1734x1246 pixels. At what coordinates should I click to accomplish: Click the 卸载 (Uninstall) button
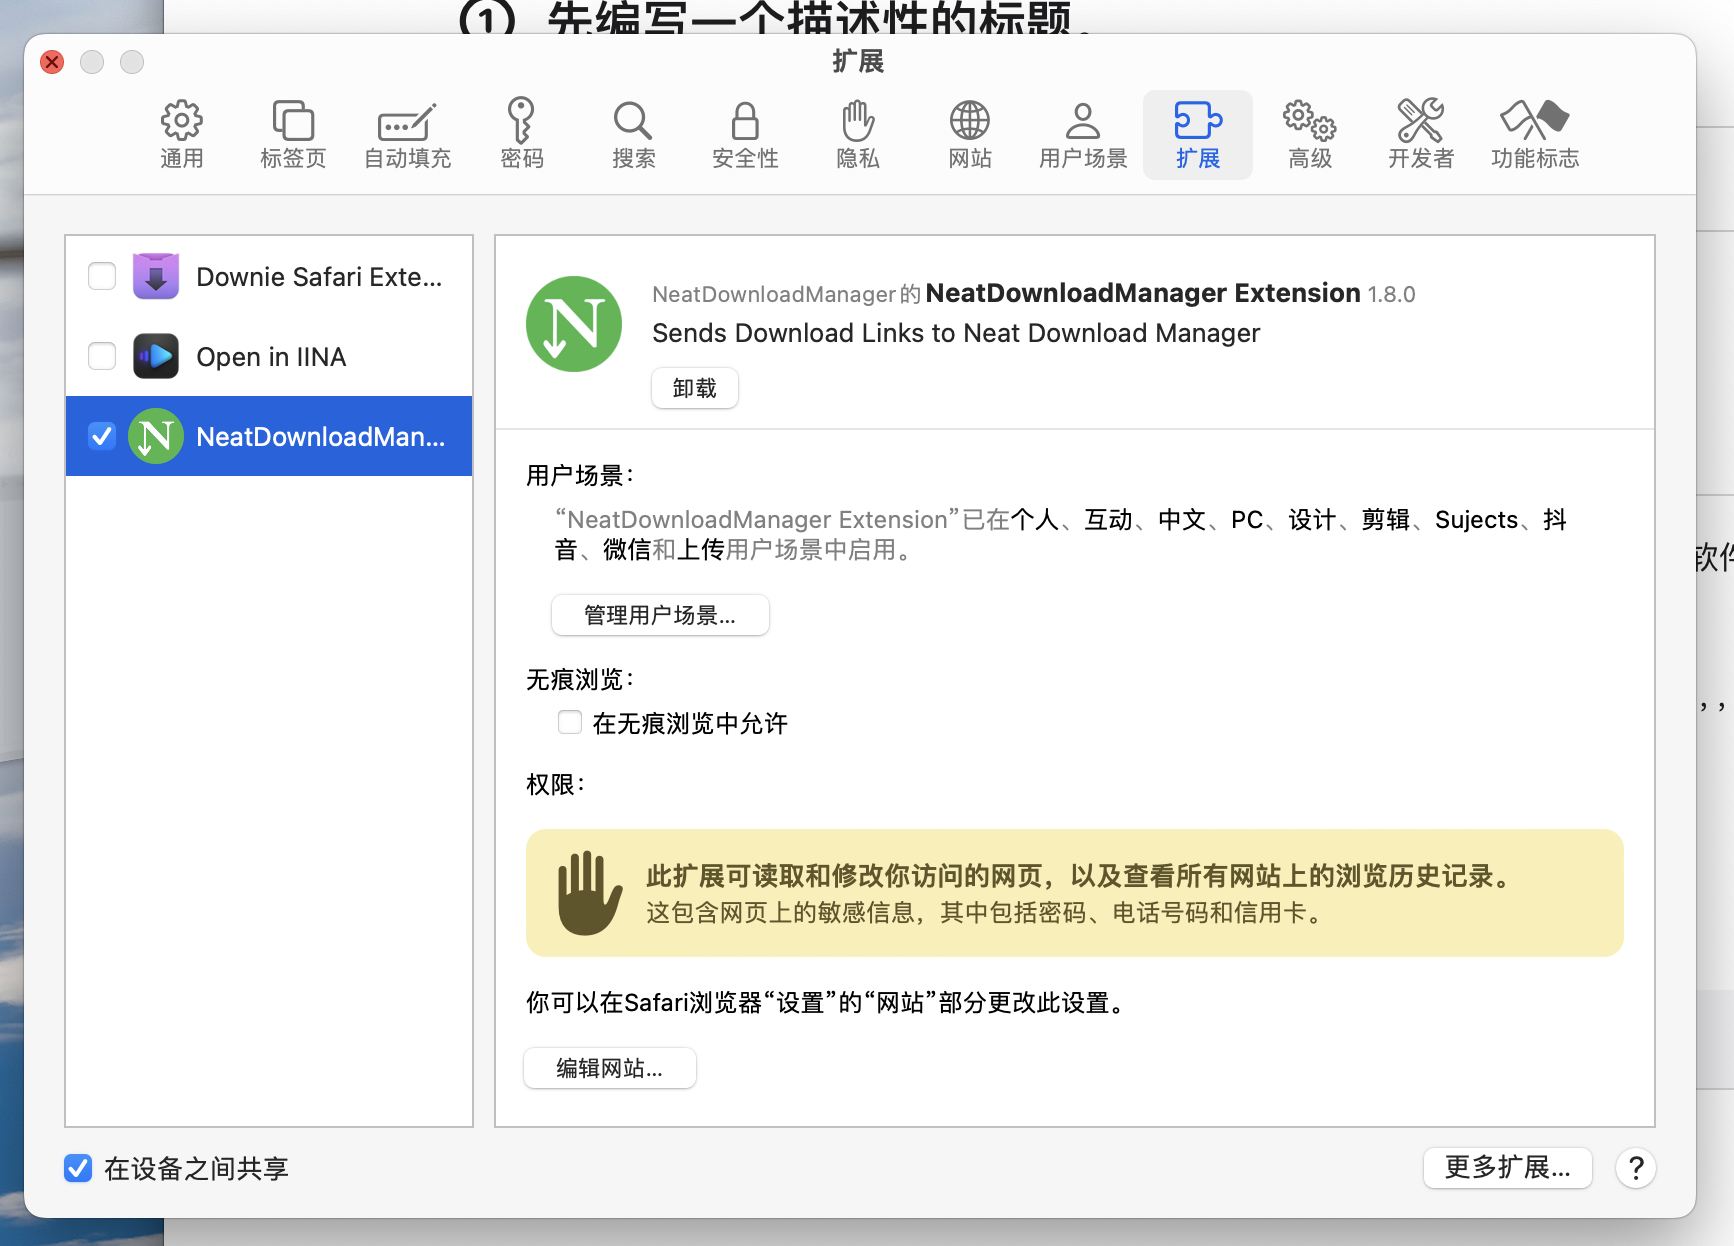(x=694, y=388)
